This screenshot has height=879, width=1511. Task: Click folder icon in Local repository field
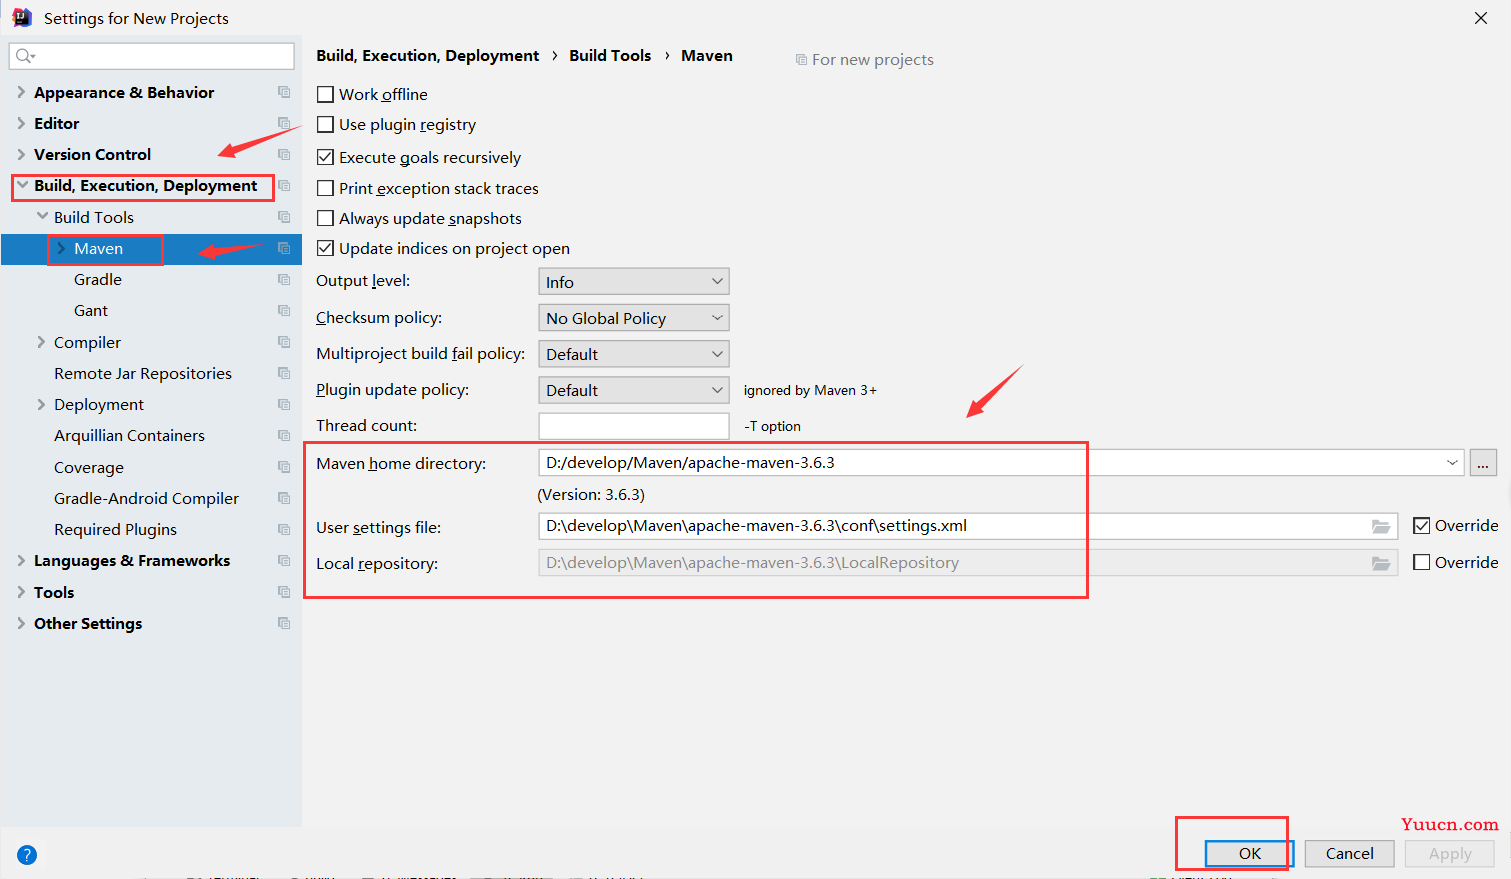(1381, 563)
